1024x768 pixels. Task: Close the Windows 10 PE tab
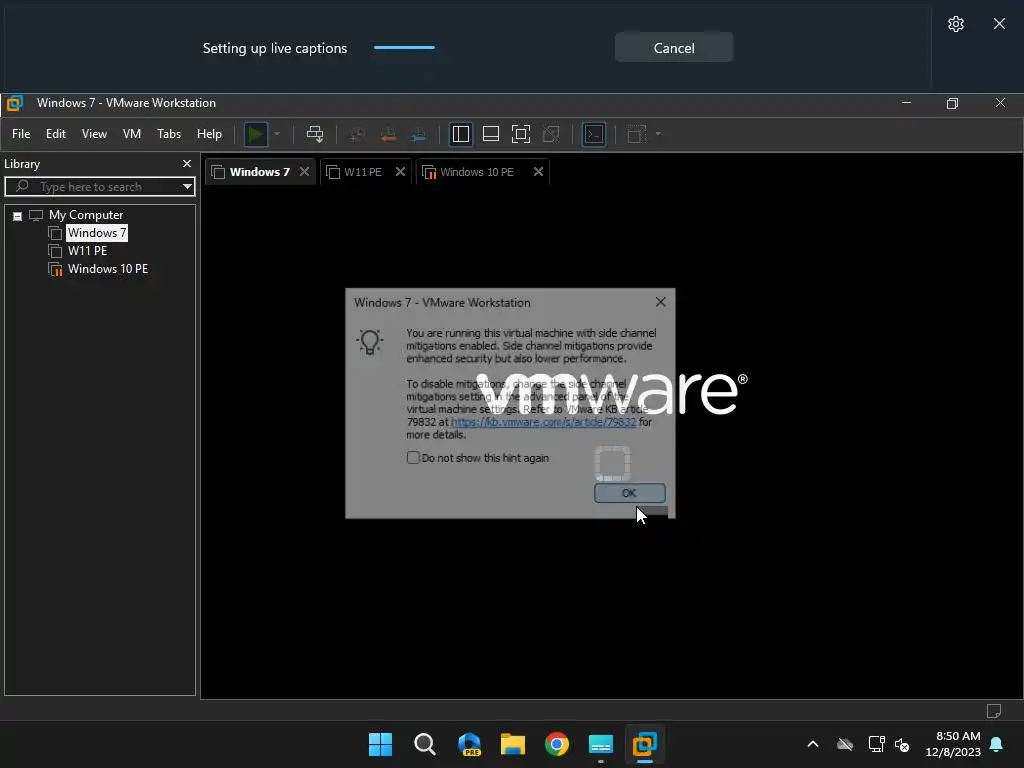click(538, 172)
